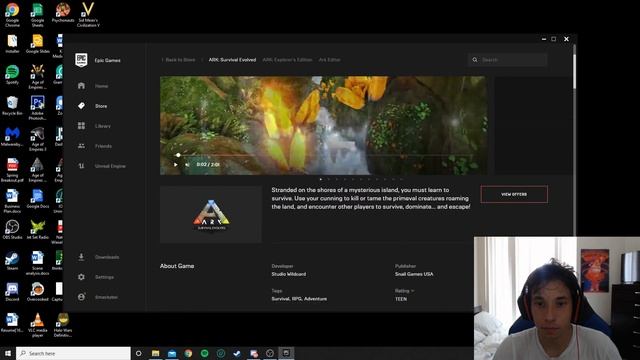The width and height of the screenshot is (640, 360).
Task: Open Spotify desktop shortcut
Action: click(12, 75)
